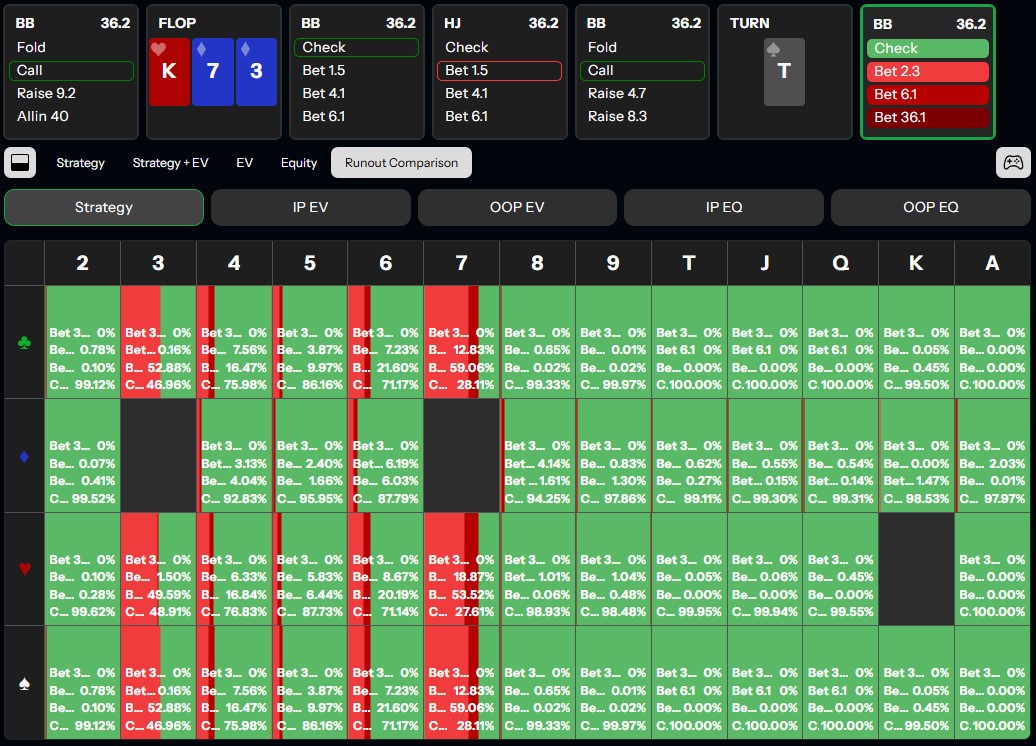Select the hearts suit row icon

pyautogui.click(x=24, y=570)
